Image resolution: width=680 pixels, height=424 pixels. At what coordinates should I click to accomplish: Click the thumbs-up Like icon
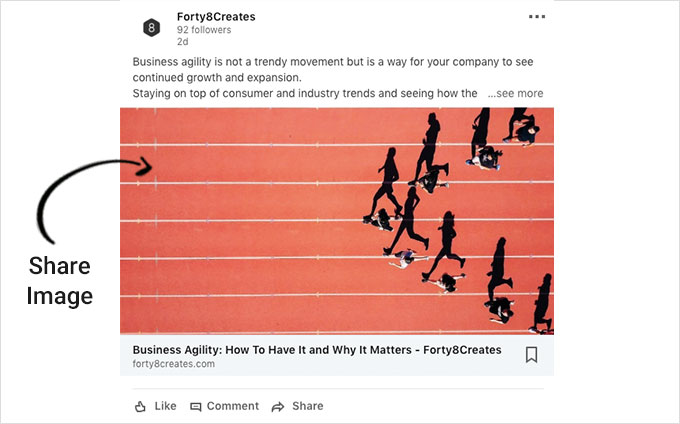tap(140, 407)
